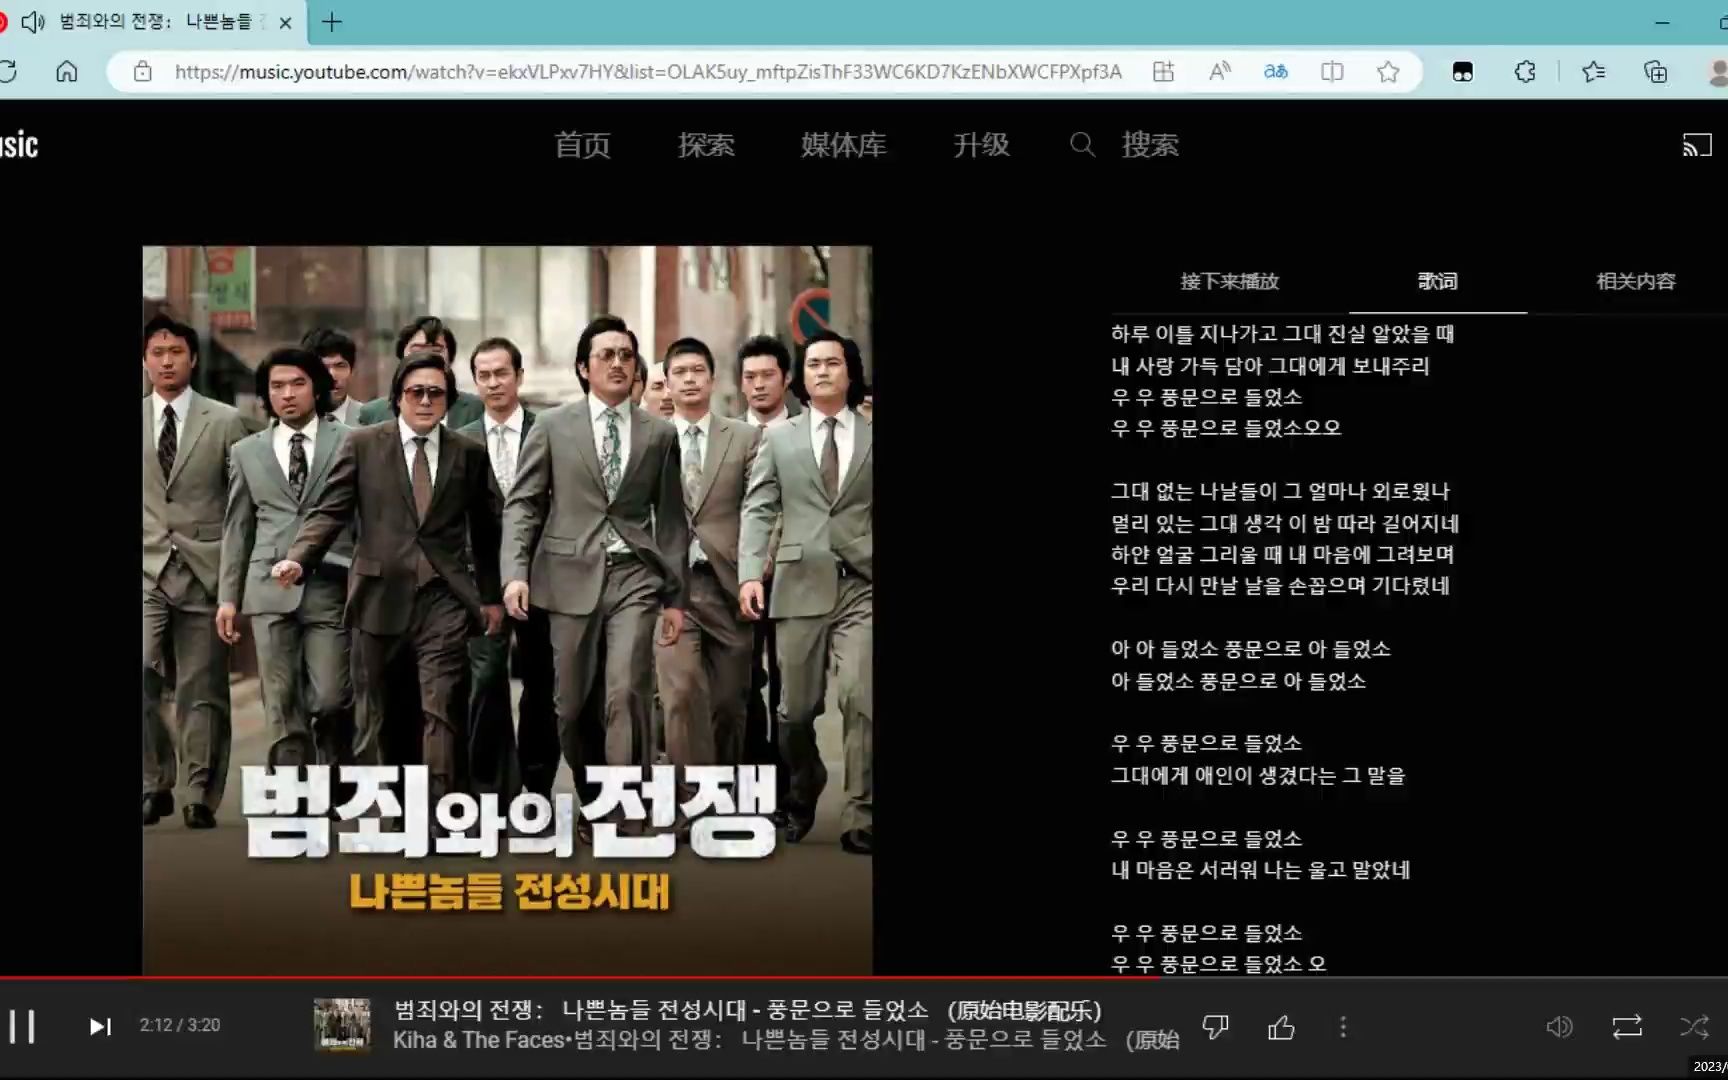
Task: Click lyric line 내 사랑 가득 담아 그대에게 보내주리
Action: pos(1270,366)
